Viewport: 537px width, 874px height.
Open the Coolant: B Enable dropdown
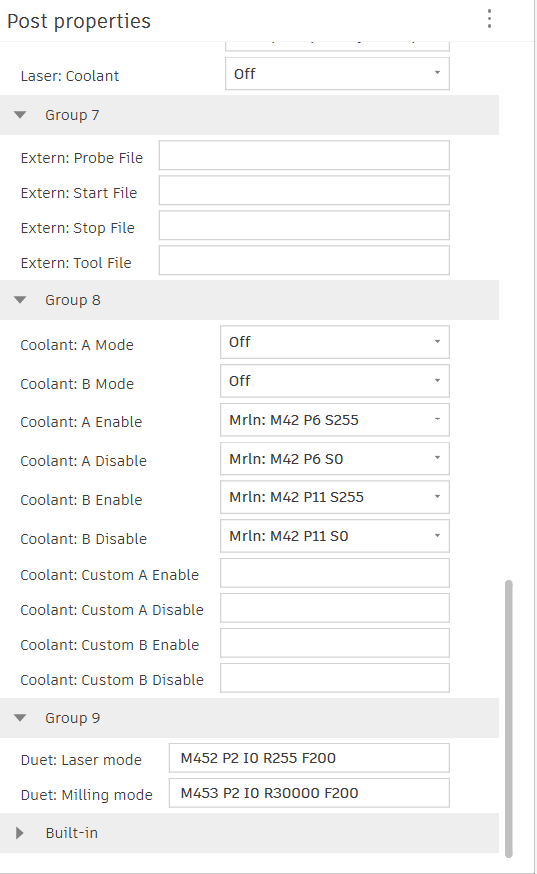335,497
